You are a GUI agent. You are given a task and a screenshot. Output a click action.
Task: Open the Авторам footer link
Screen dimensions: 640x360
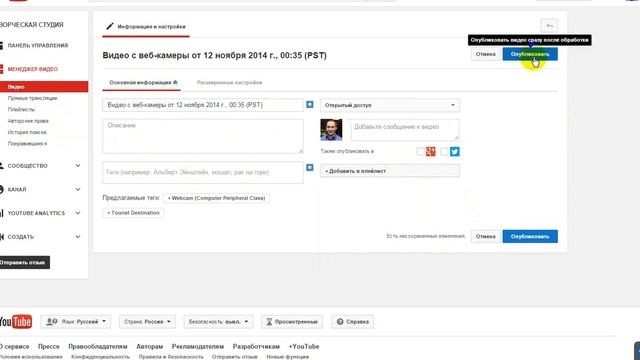pyautogui.click(x=149, y=347)
